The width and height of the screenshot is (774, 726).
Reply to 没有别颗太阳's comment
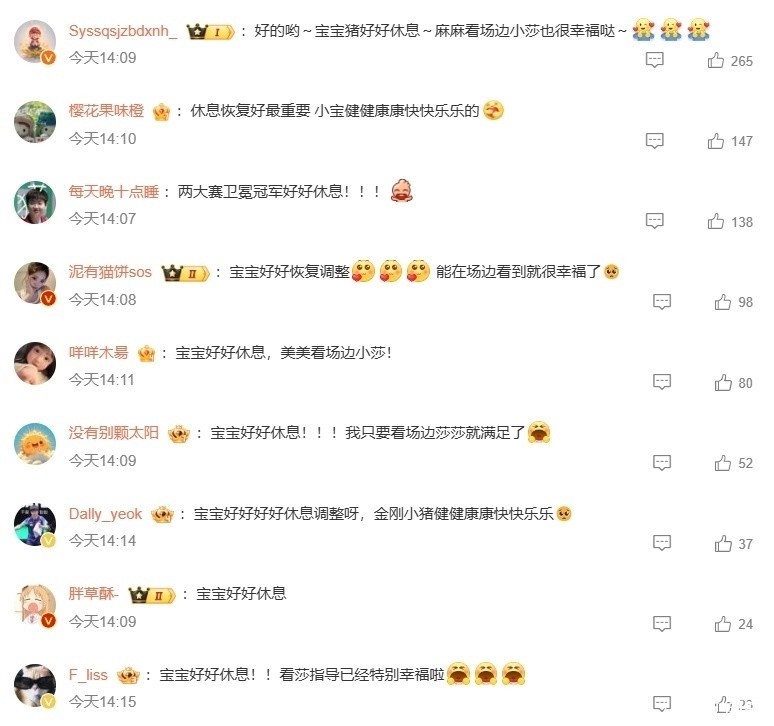coord(662,462)
